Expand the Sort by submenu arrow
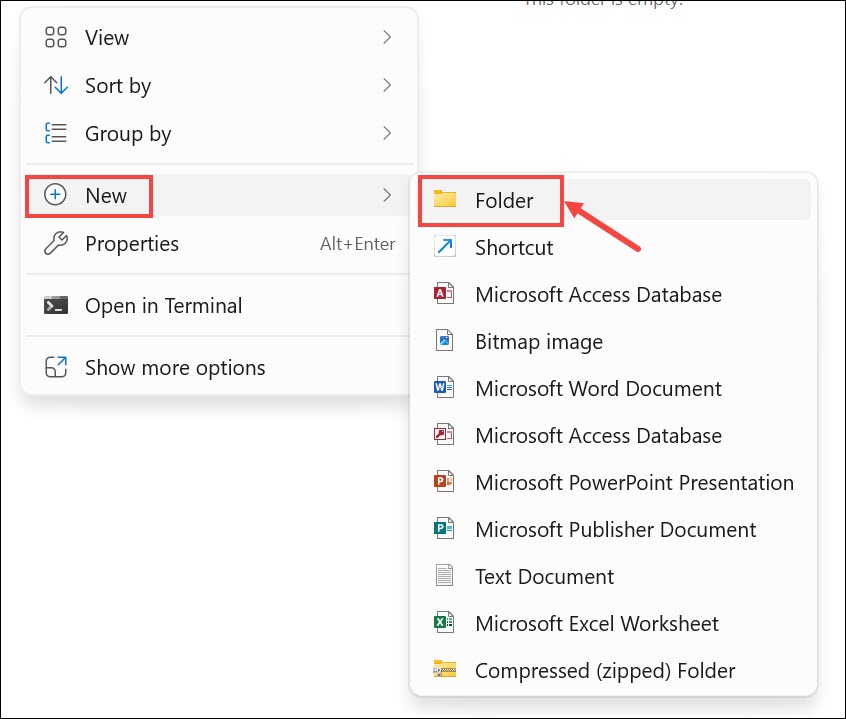846x719 pixels. point(387,86)
